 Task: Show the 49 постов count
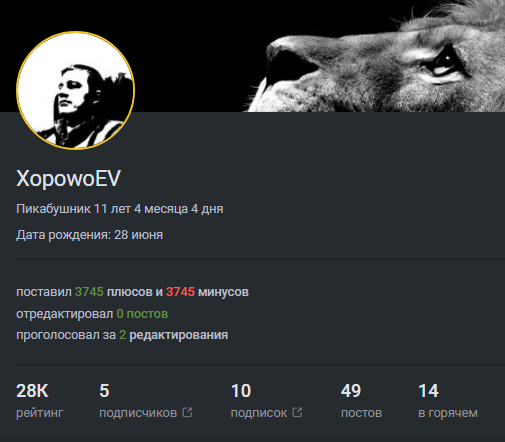(361, 401)
